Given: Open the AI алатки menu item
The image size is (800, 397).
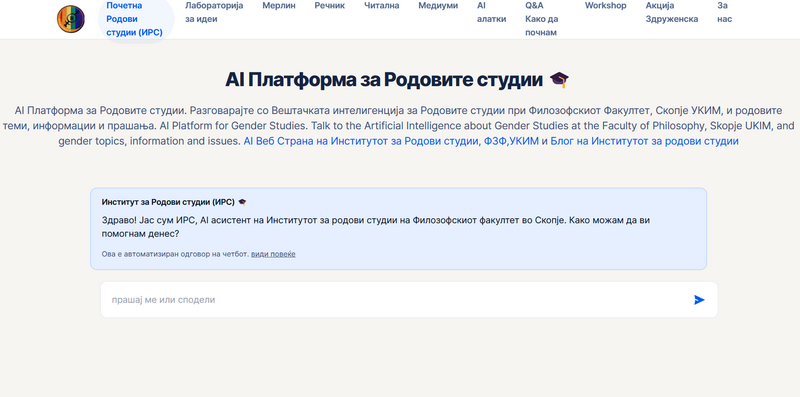Looking at the screenshot, I should 491,12.
